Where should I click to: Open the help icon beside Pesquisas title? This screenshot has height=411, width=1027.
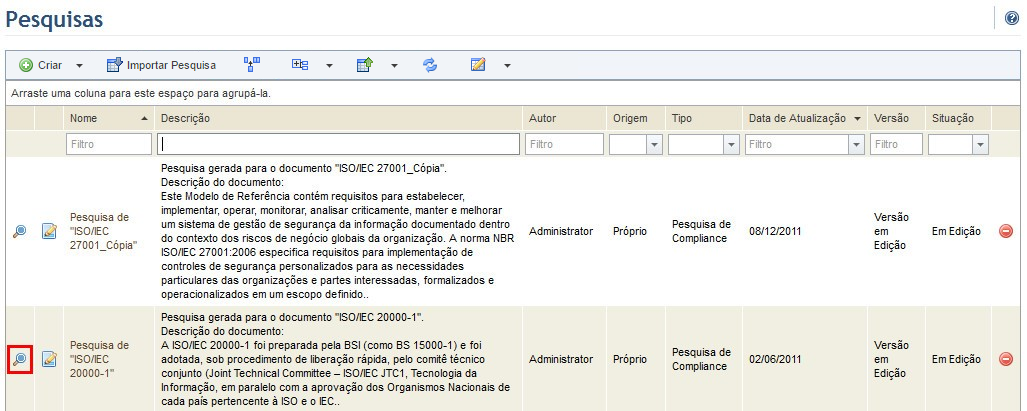(x=1011, y=18)
